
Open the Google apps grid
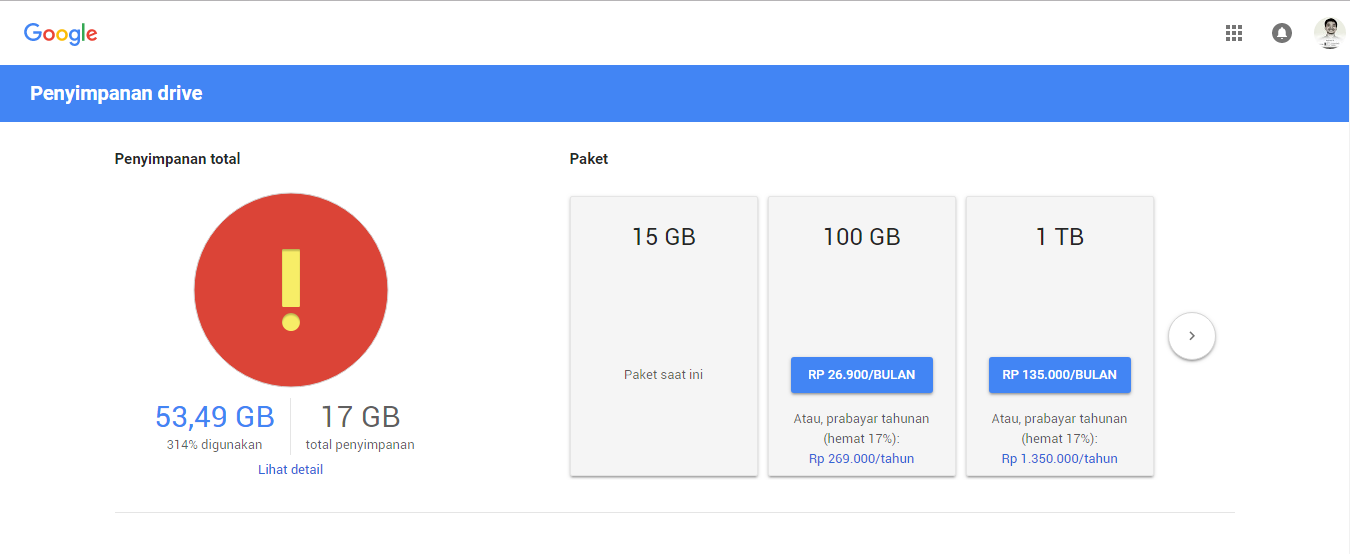[1234, 33]
